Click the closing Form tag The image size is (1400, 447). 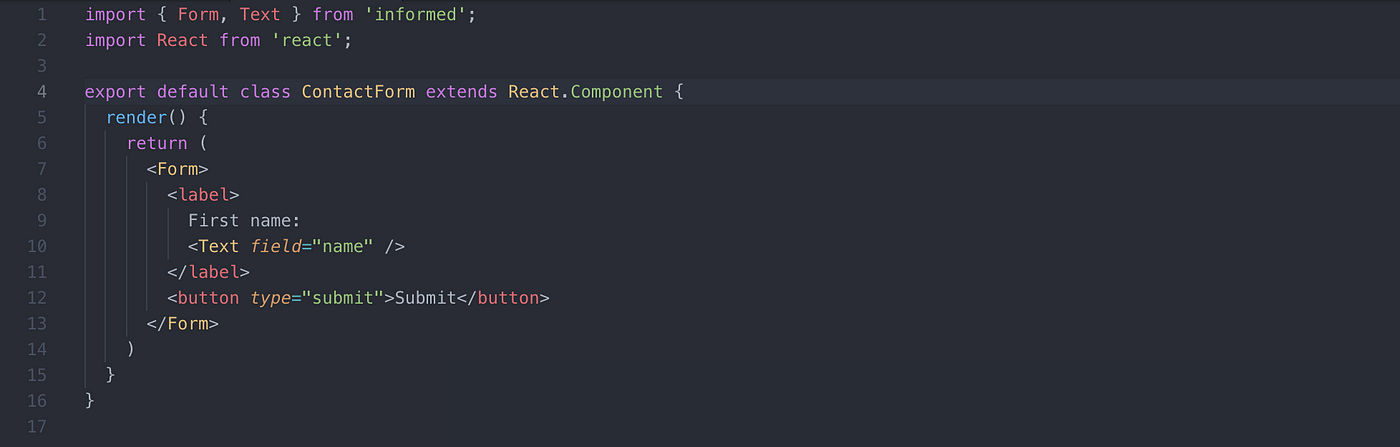(x=182, y=324)
